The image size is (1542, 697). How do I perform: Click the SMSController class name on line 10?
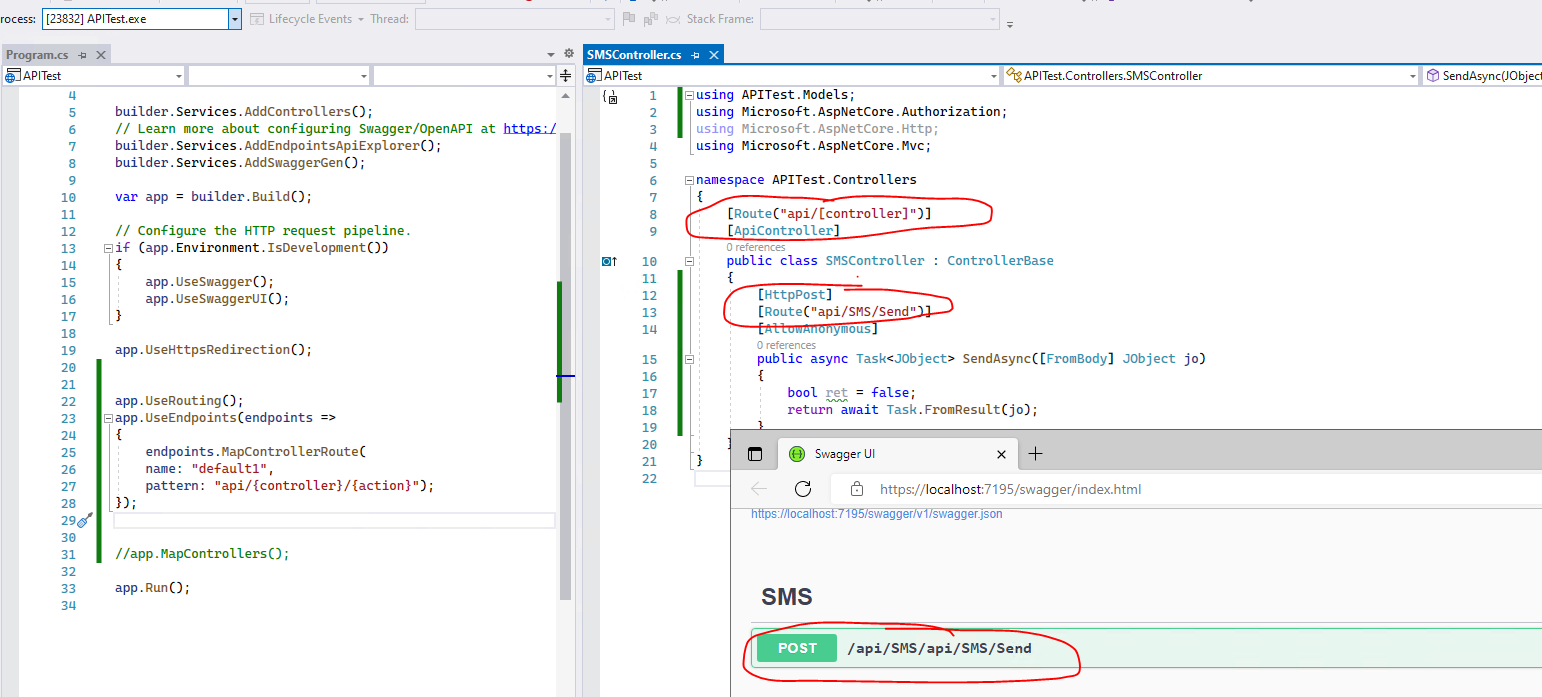(x=875, y=261)
